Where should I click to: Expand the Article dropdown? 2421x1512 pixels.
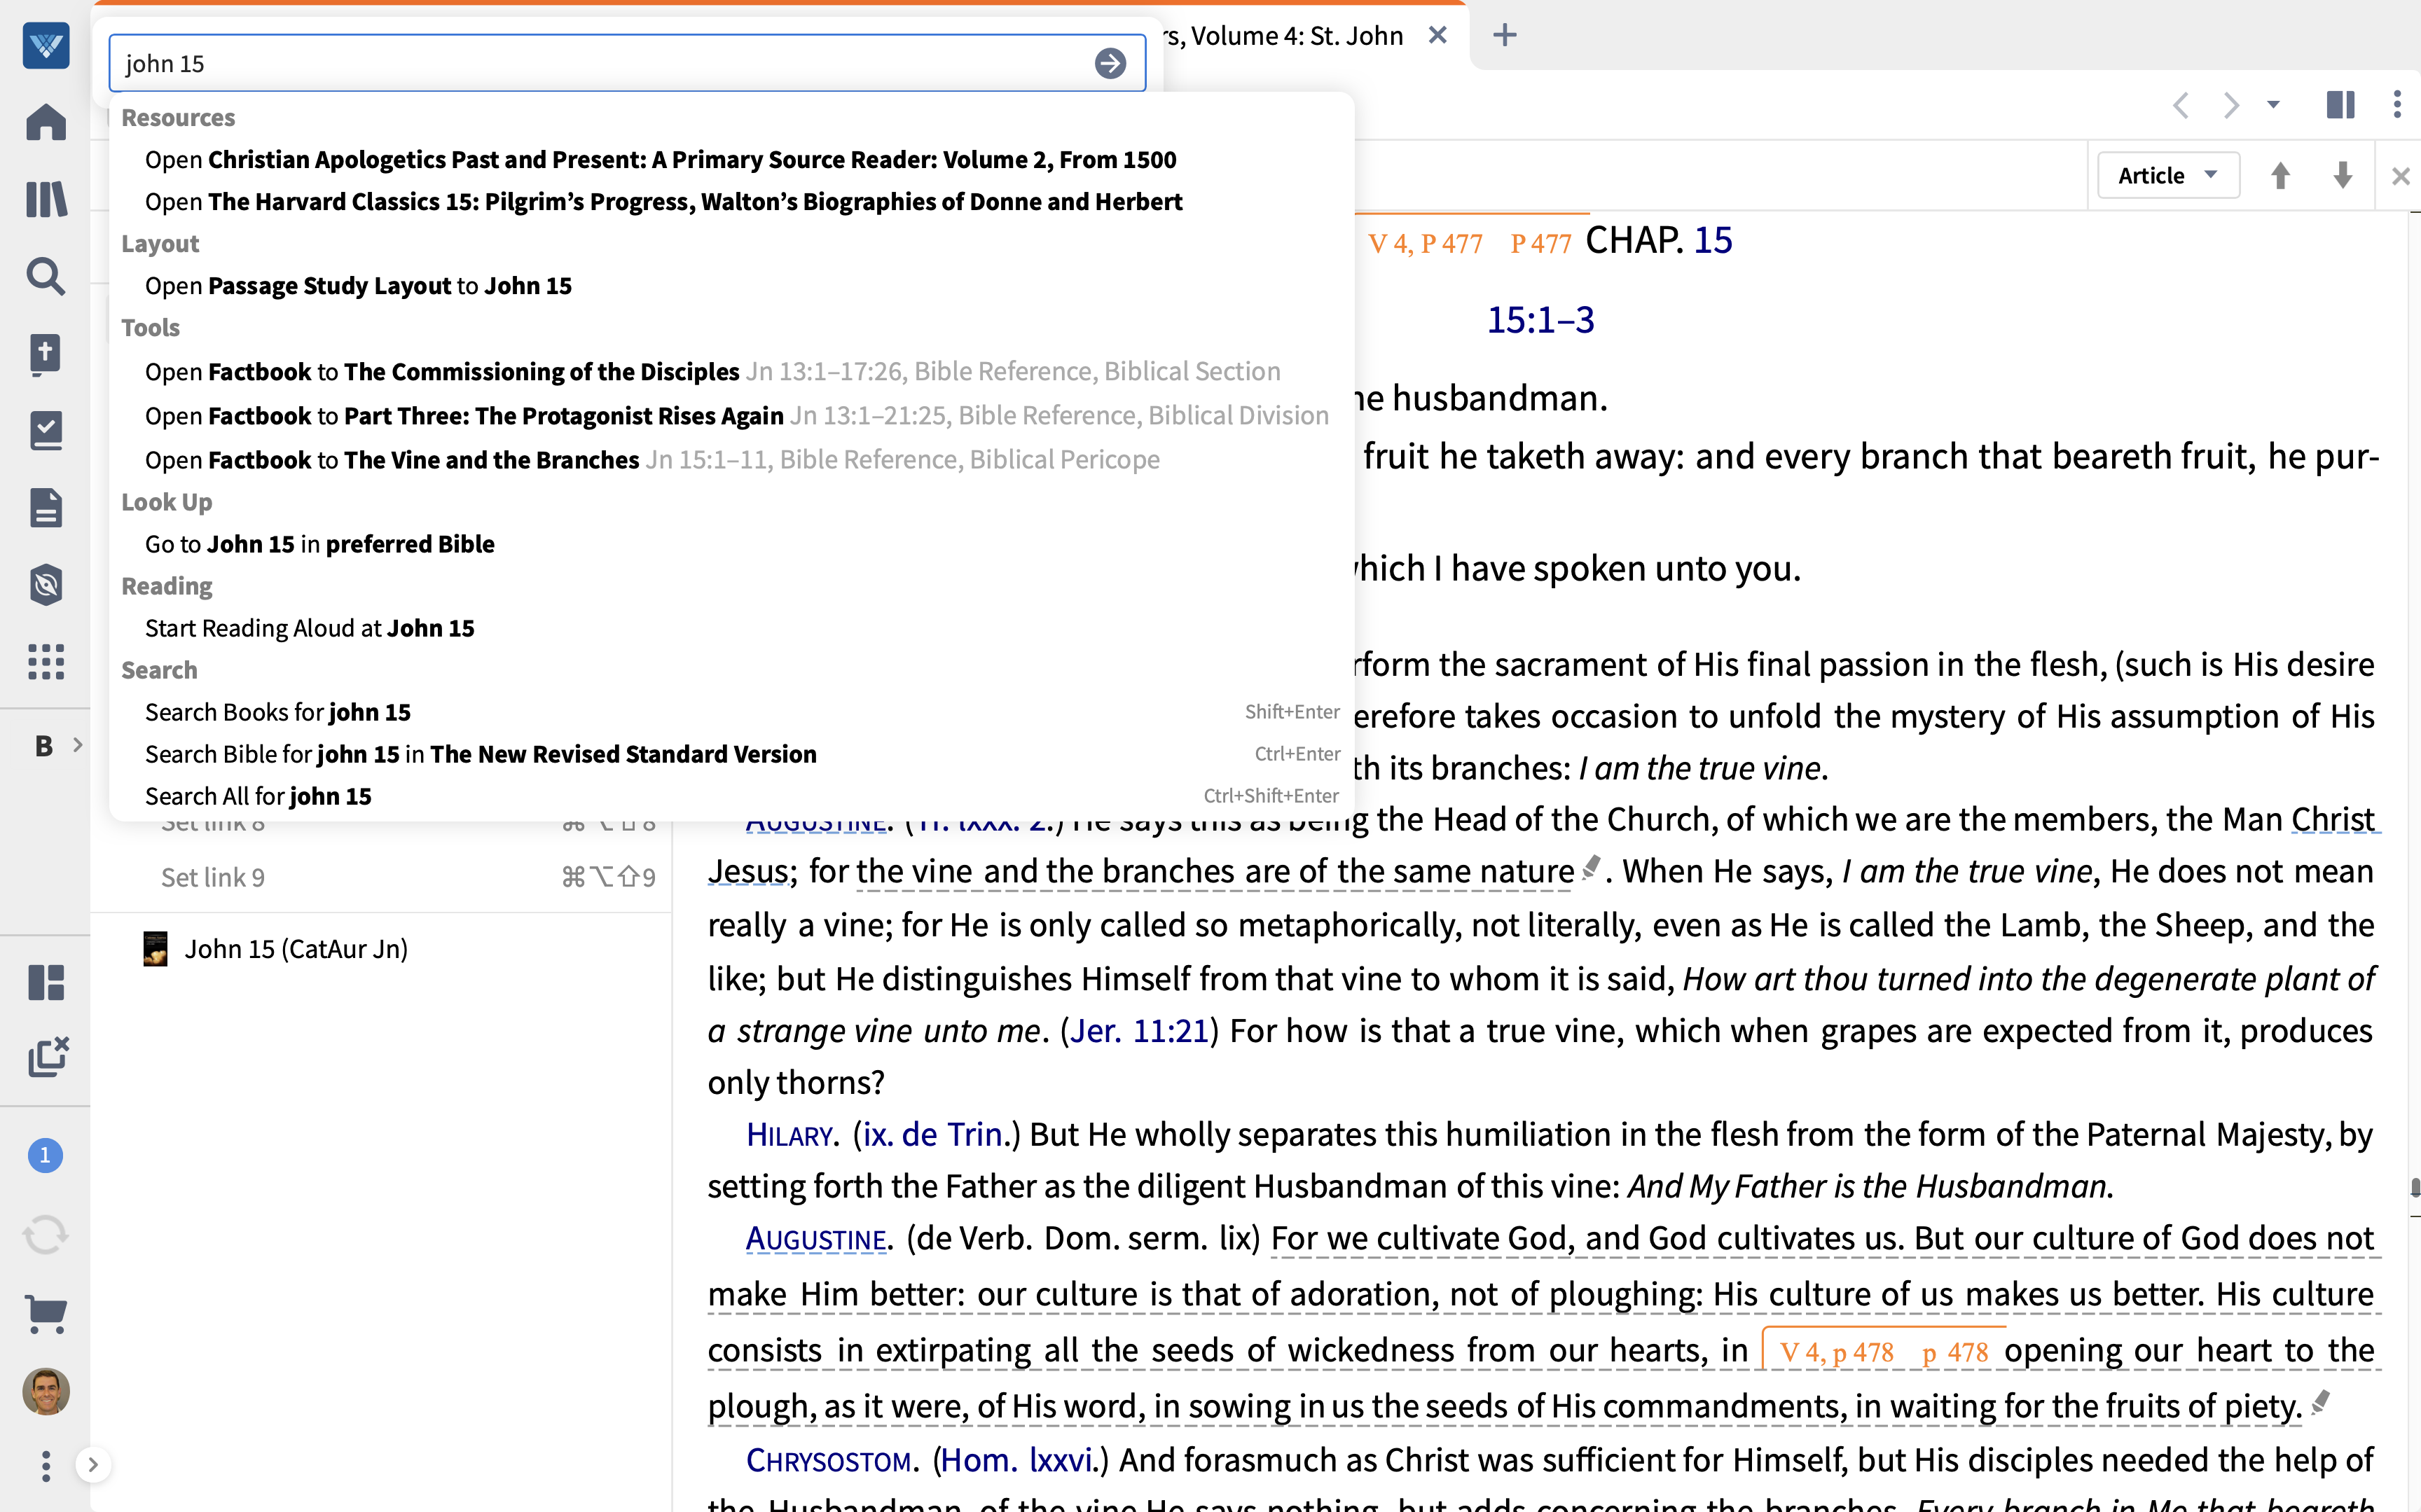tap(2167, 176)
